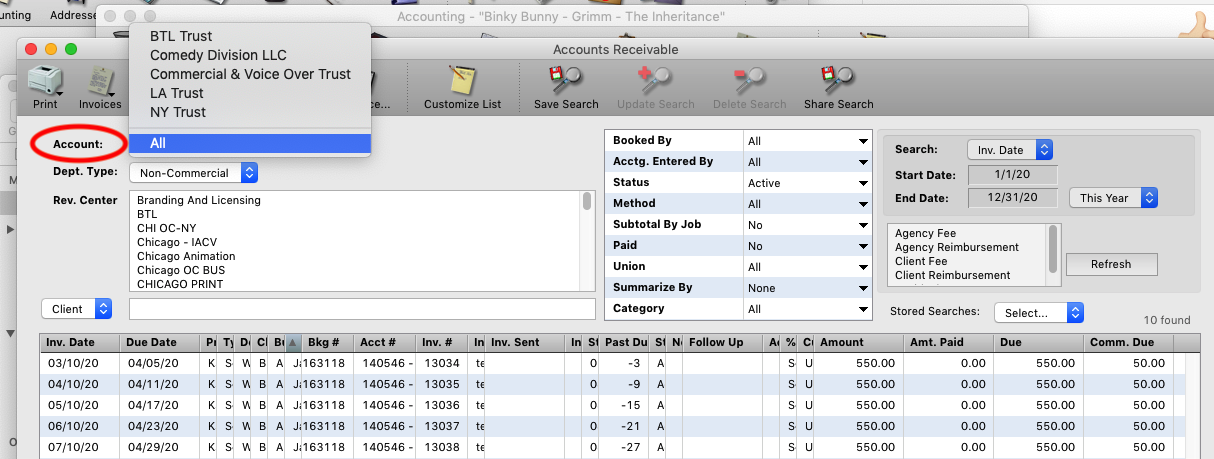This screenshot has height=459, width=1214.
Task: Click the Start Date field
Action: (1010, 175)
